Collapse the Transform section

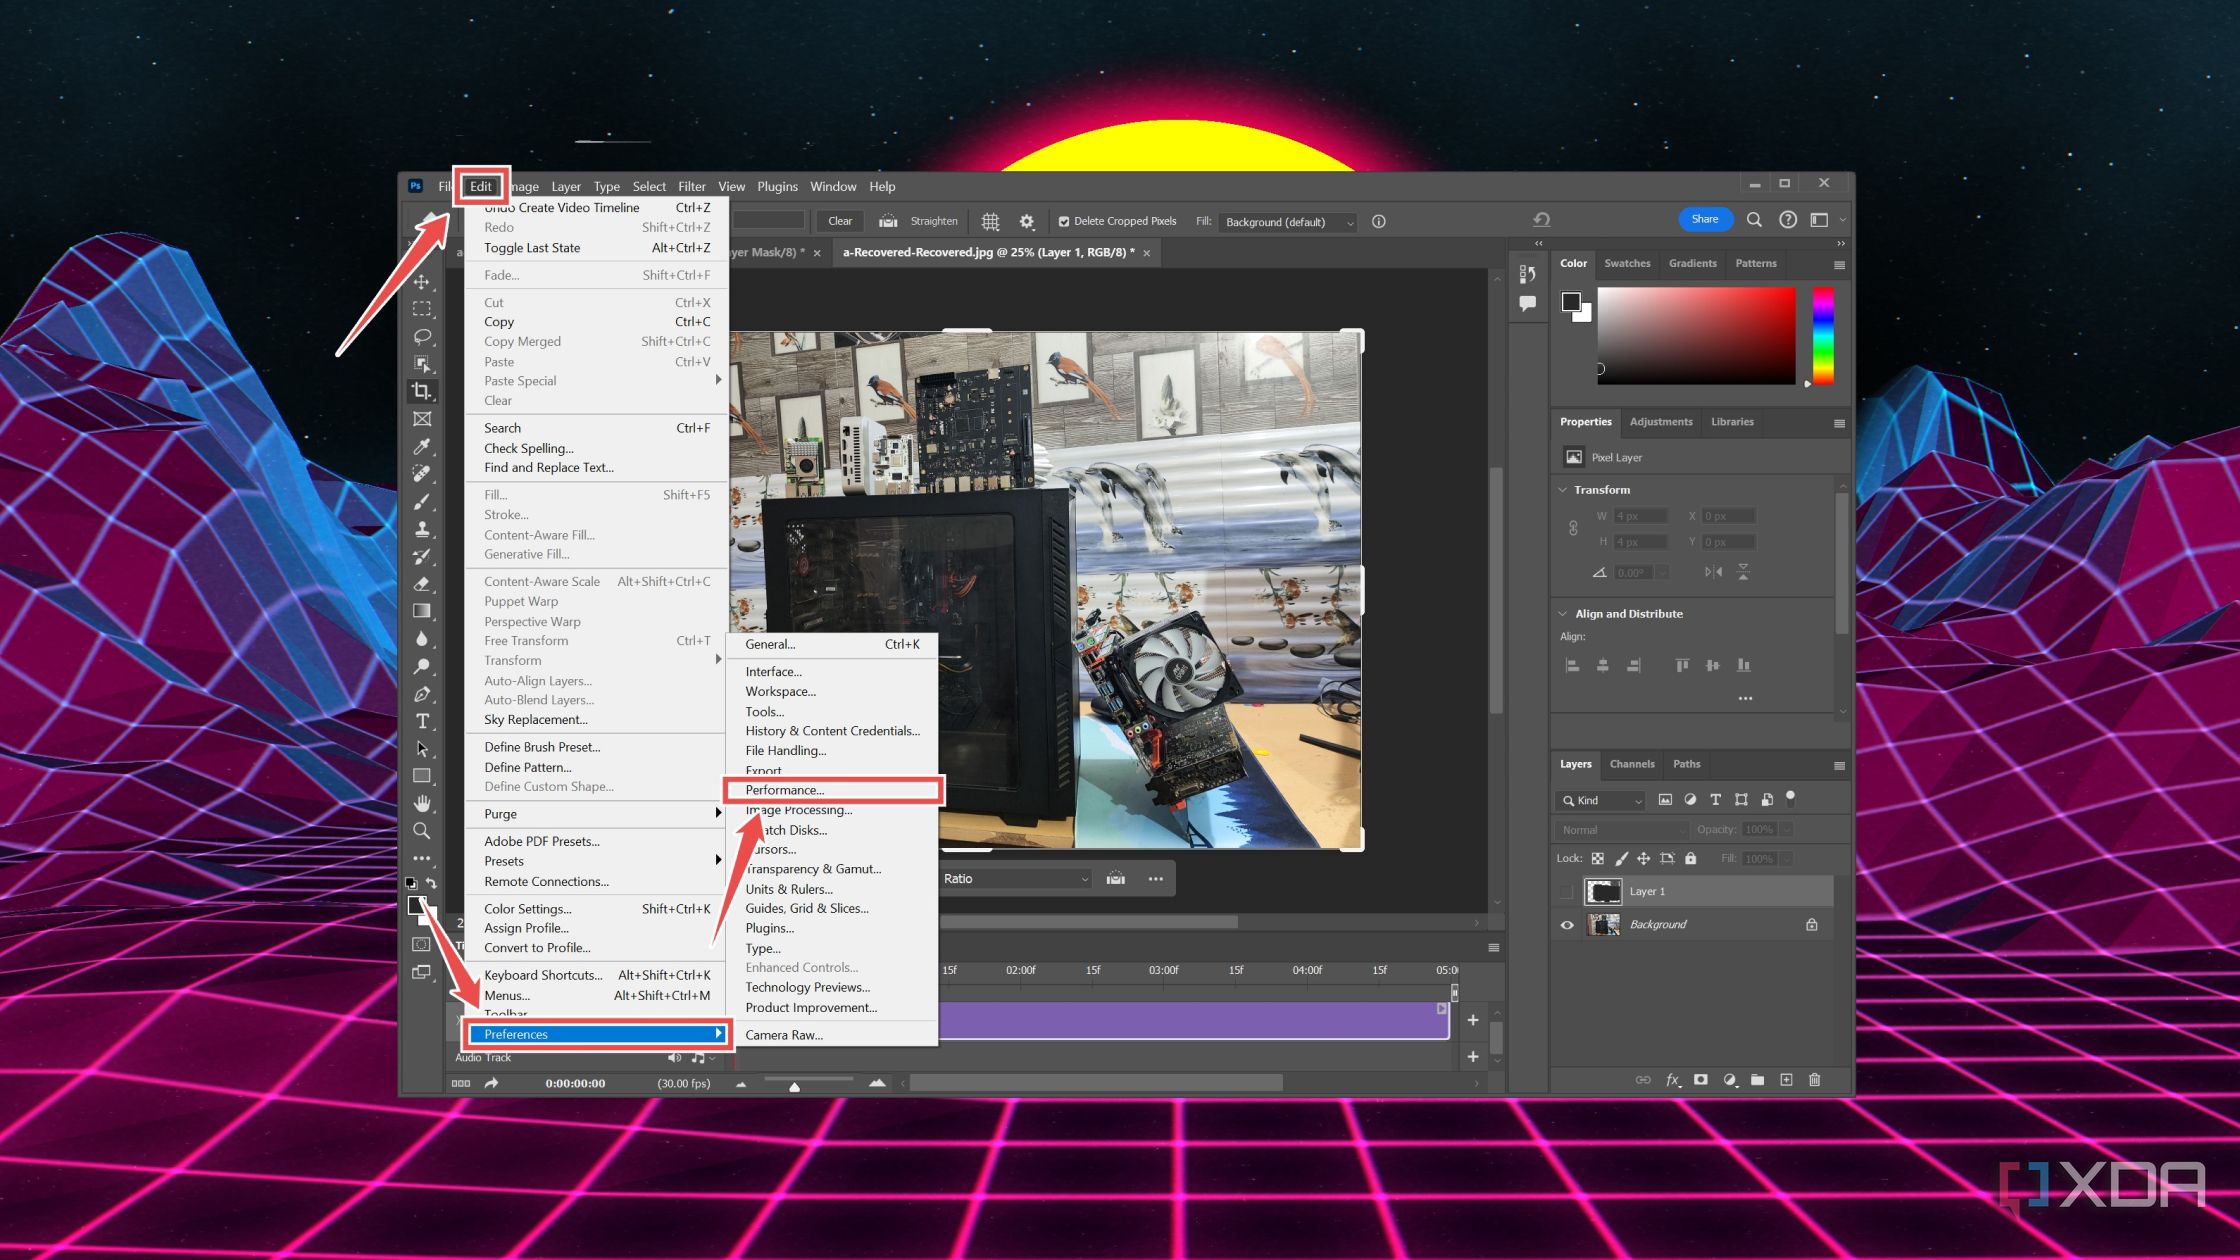(x=1563, y=490)
